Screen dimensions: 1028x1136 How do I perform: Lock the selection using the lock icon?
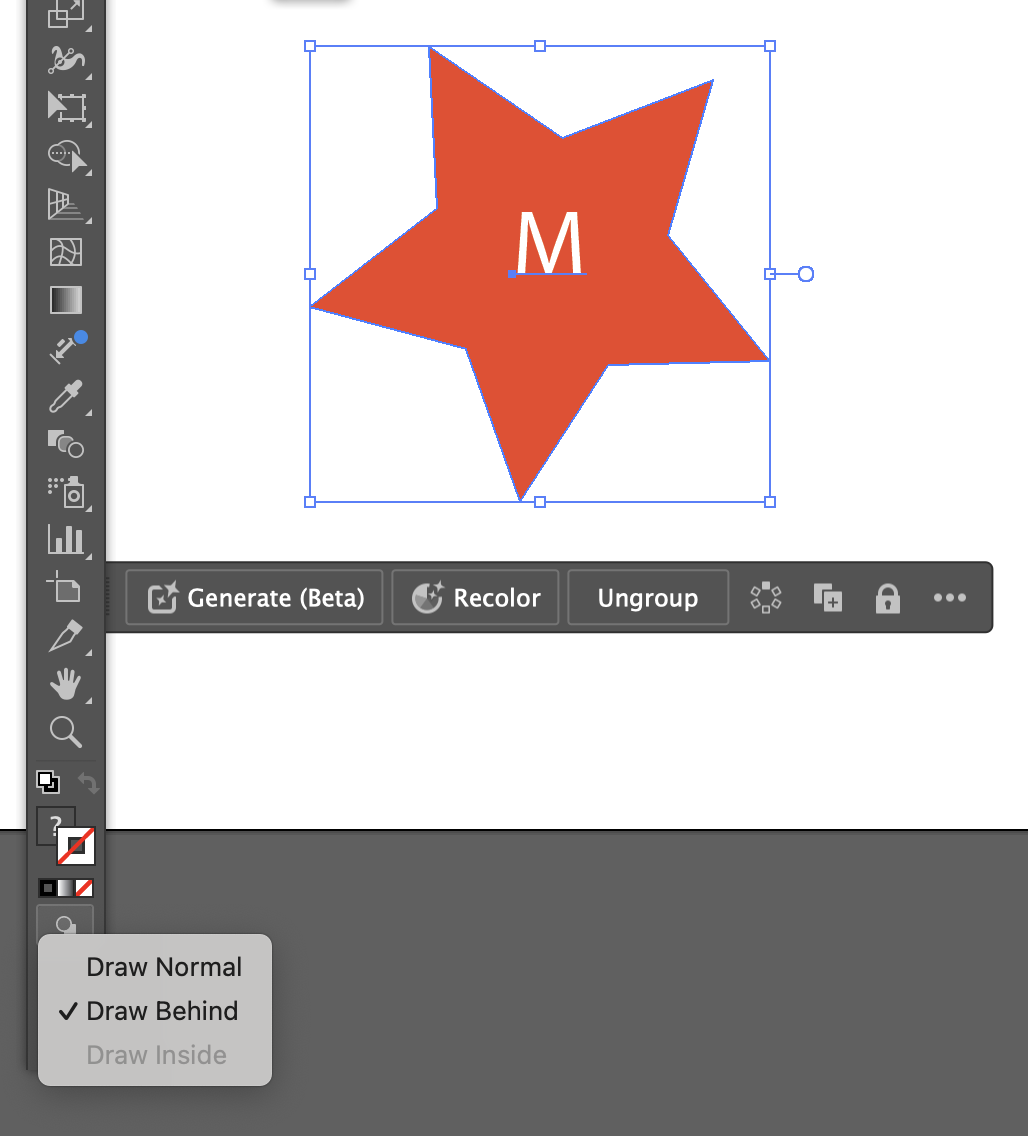click(x=887, y=597)
